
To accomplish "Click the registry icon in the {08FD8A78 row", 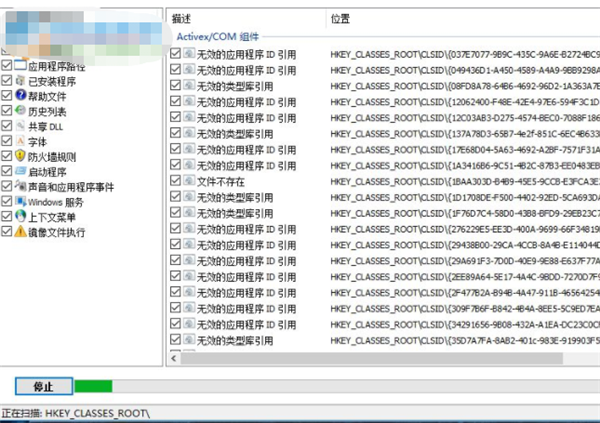I will 189,85.
